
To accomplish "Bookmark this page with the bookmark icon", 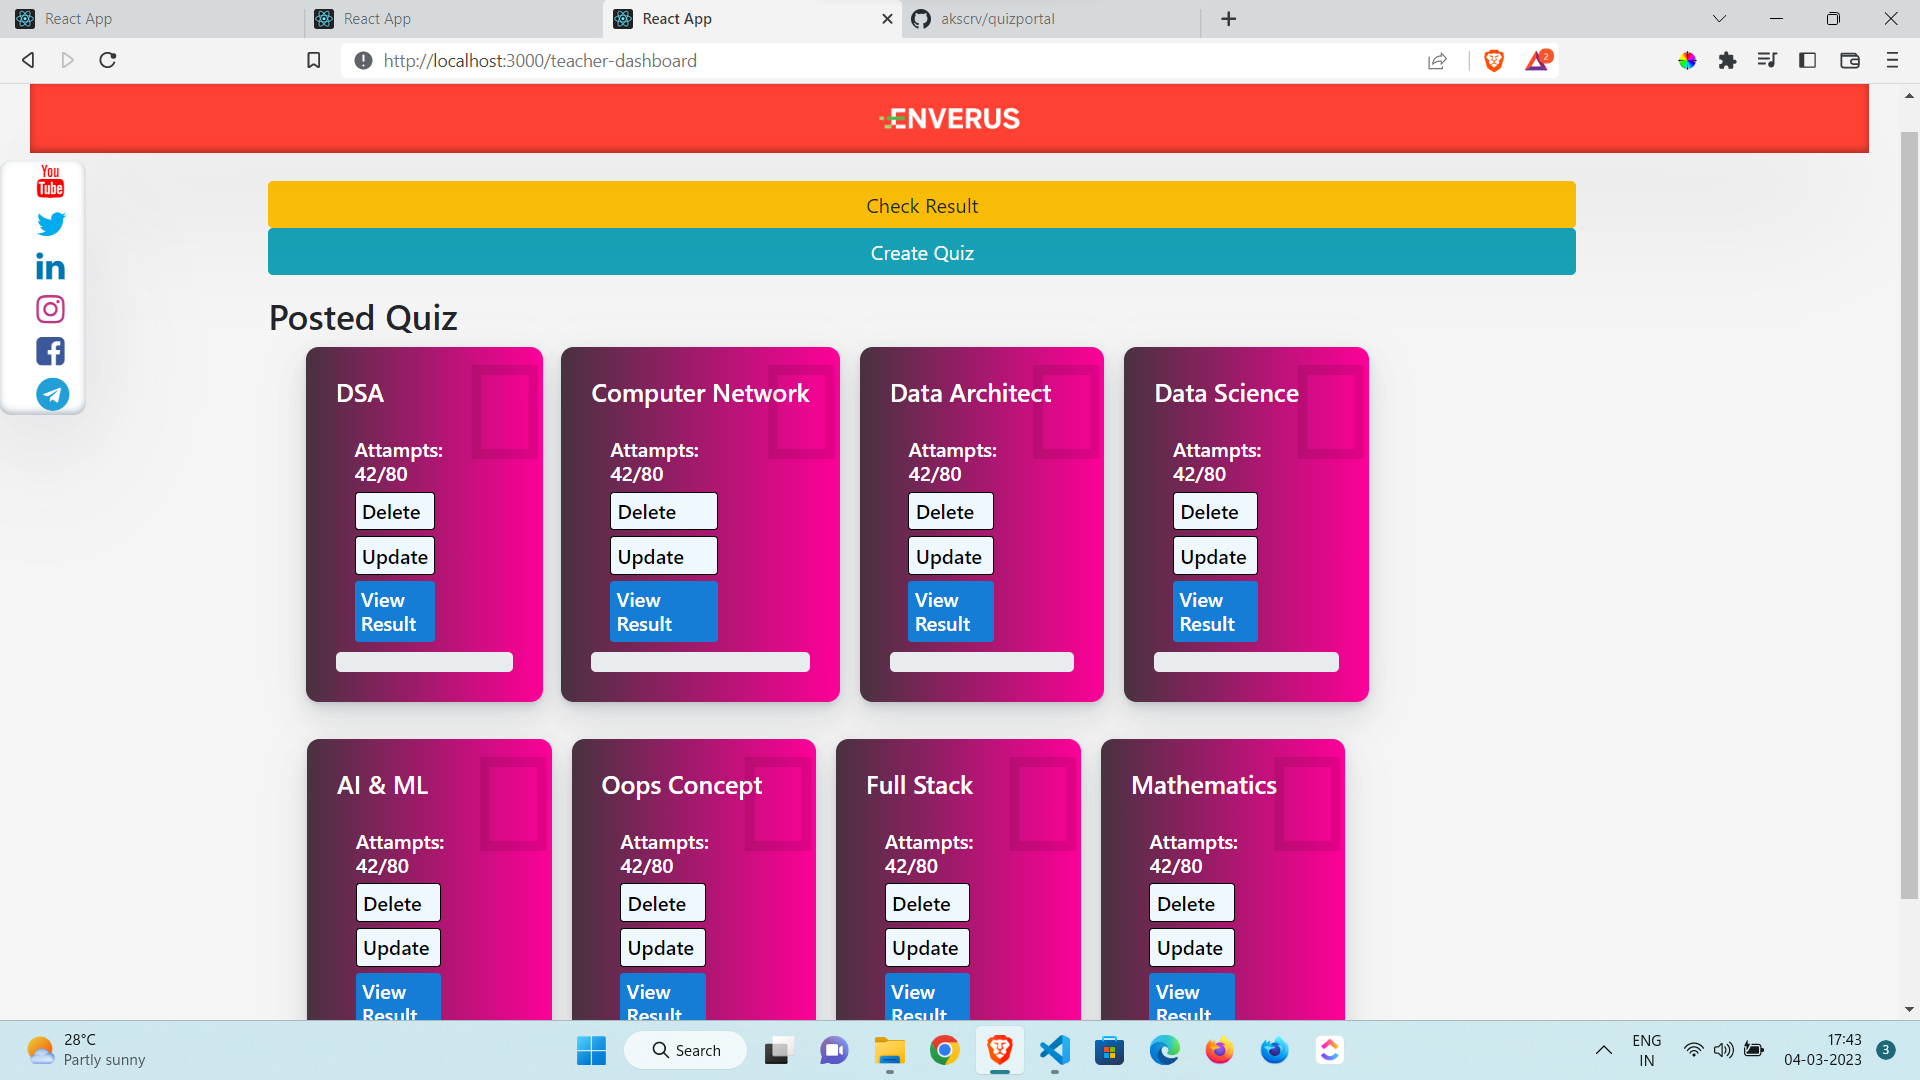I will pos(314,60).
